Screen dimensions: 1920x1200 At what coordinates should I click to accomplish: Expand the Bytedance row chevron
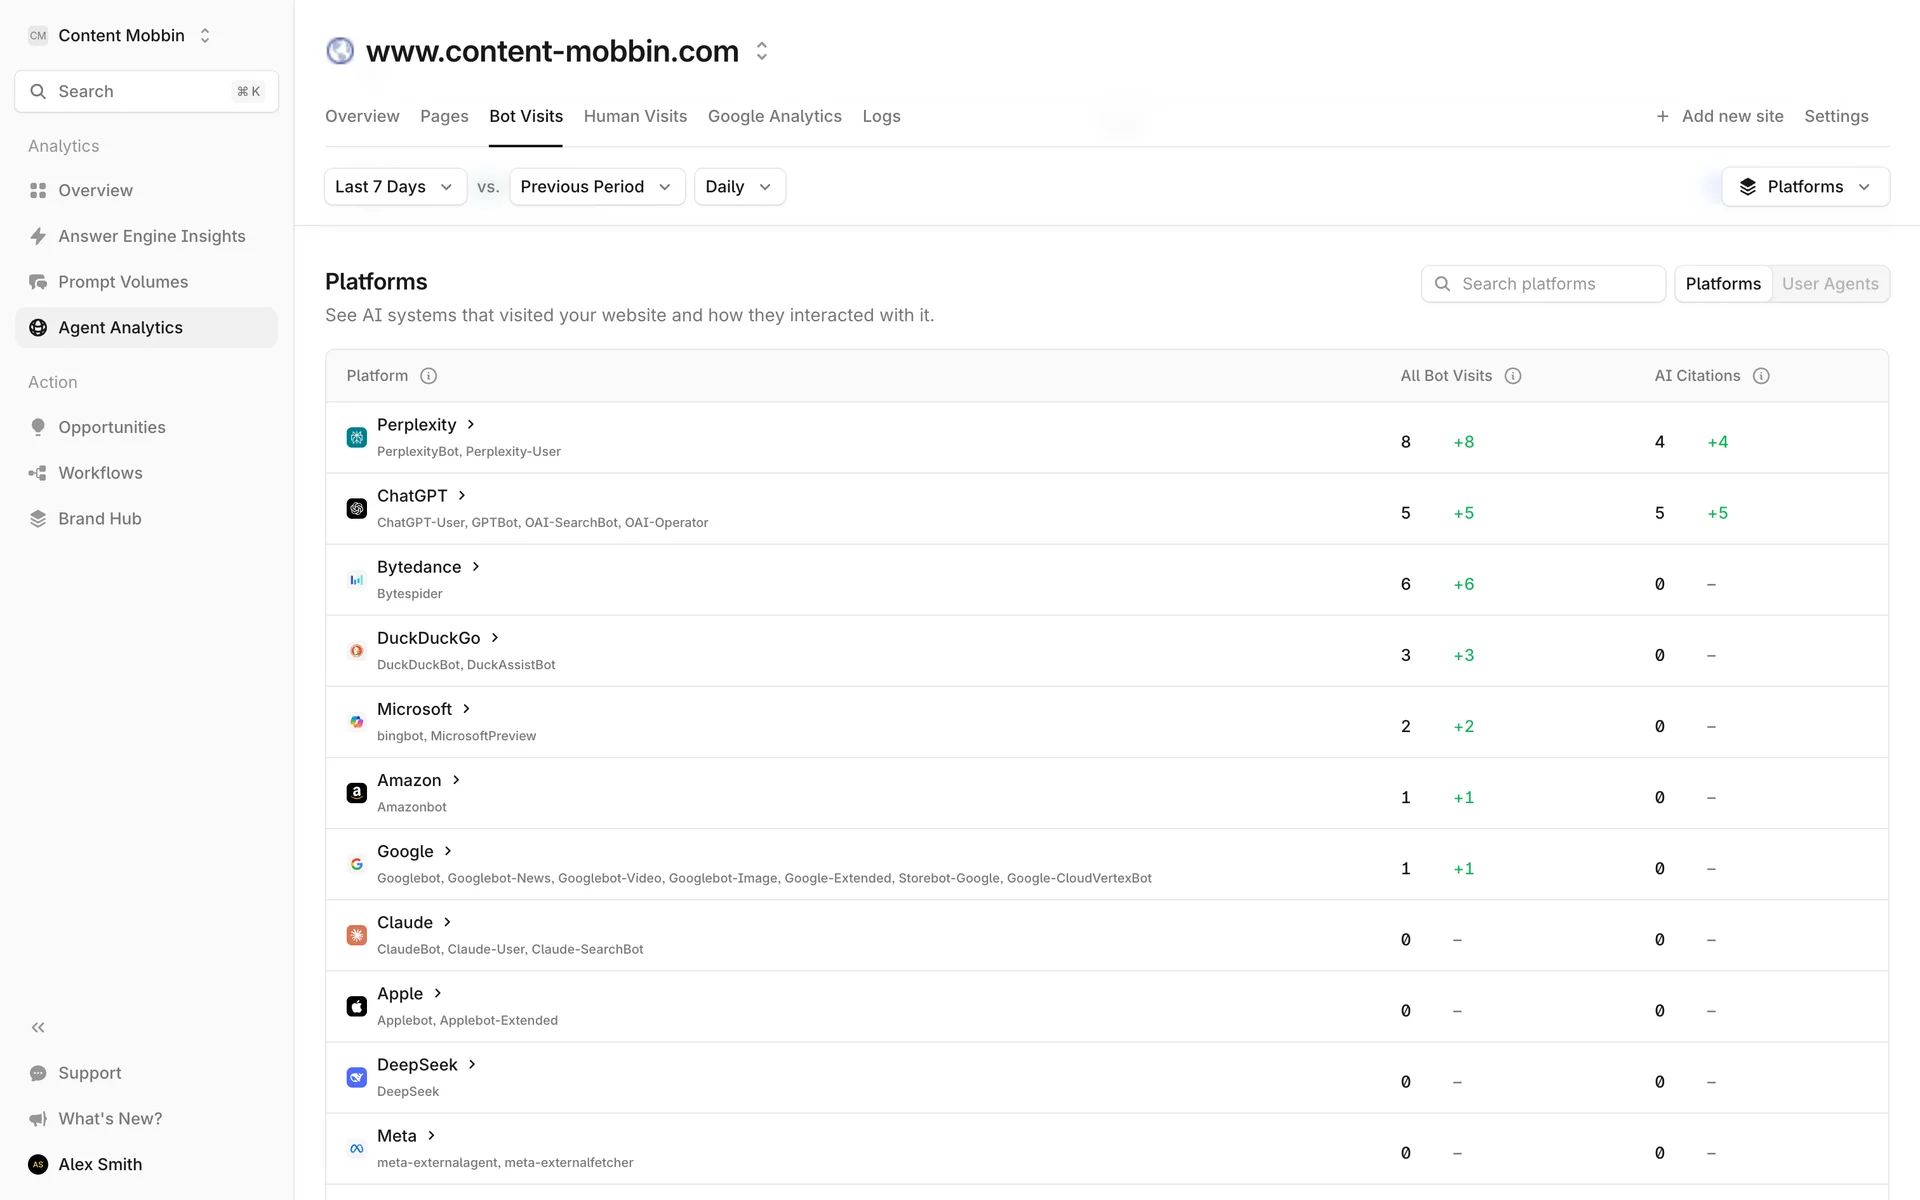(x=476, y=567)
